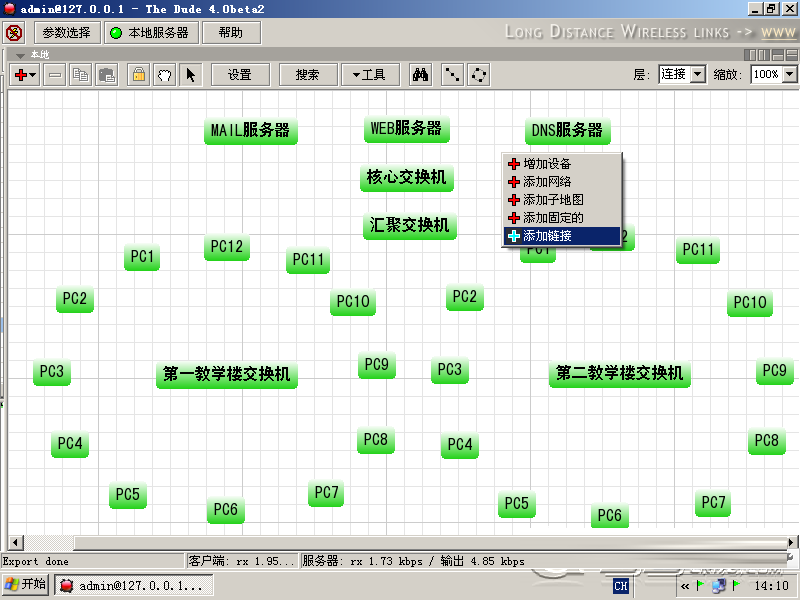This screenshot has width=800, height=600.
Task: Open the 帮助 help button
Action: click(x=231, y=33)
